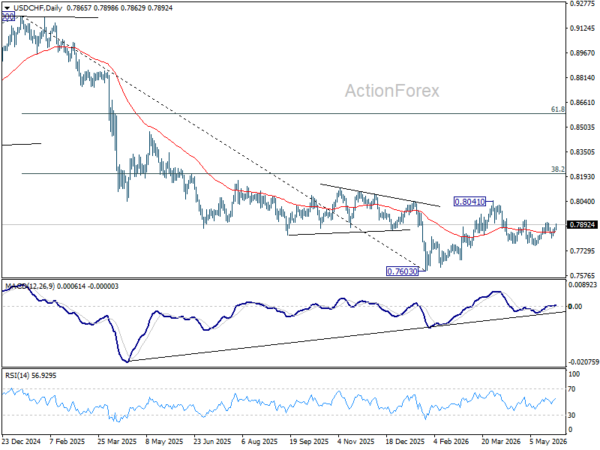
Task: Click the 23 Dec 2024 date label
Action: pyautogui.click(x=21, y=442)
